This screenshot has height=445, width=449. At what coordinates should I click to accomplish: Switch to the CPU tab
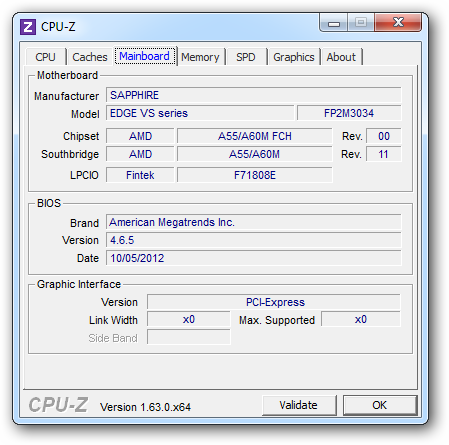[x=46, y=57]
